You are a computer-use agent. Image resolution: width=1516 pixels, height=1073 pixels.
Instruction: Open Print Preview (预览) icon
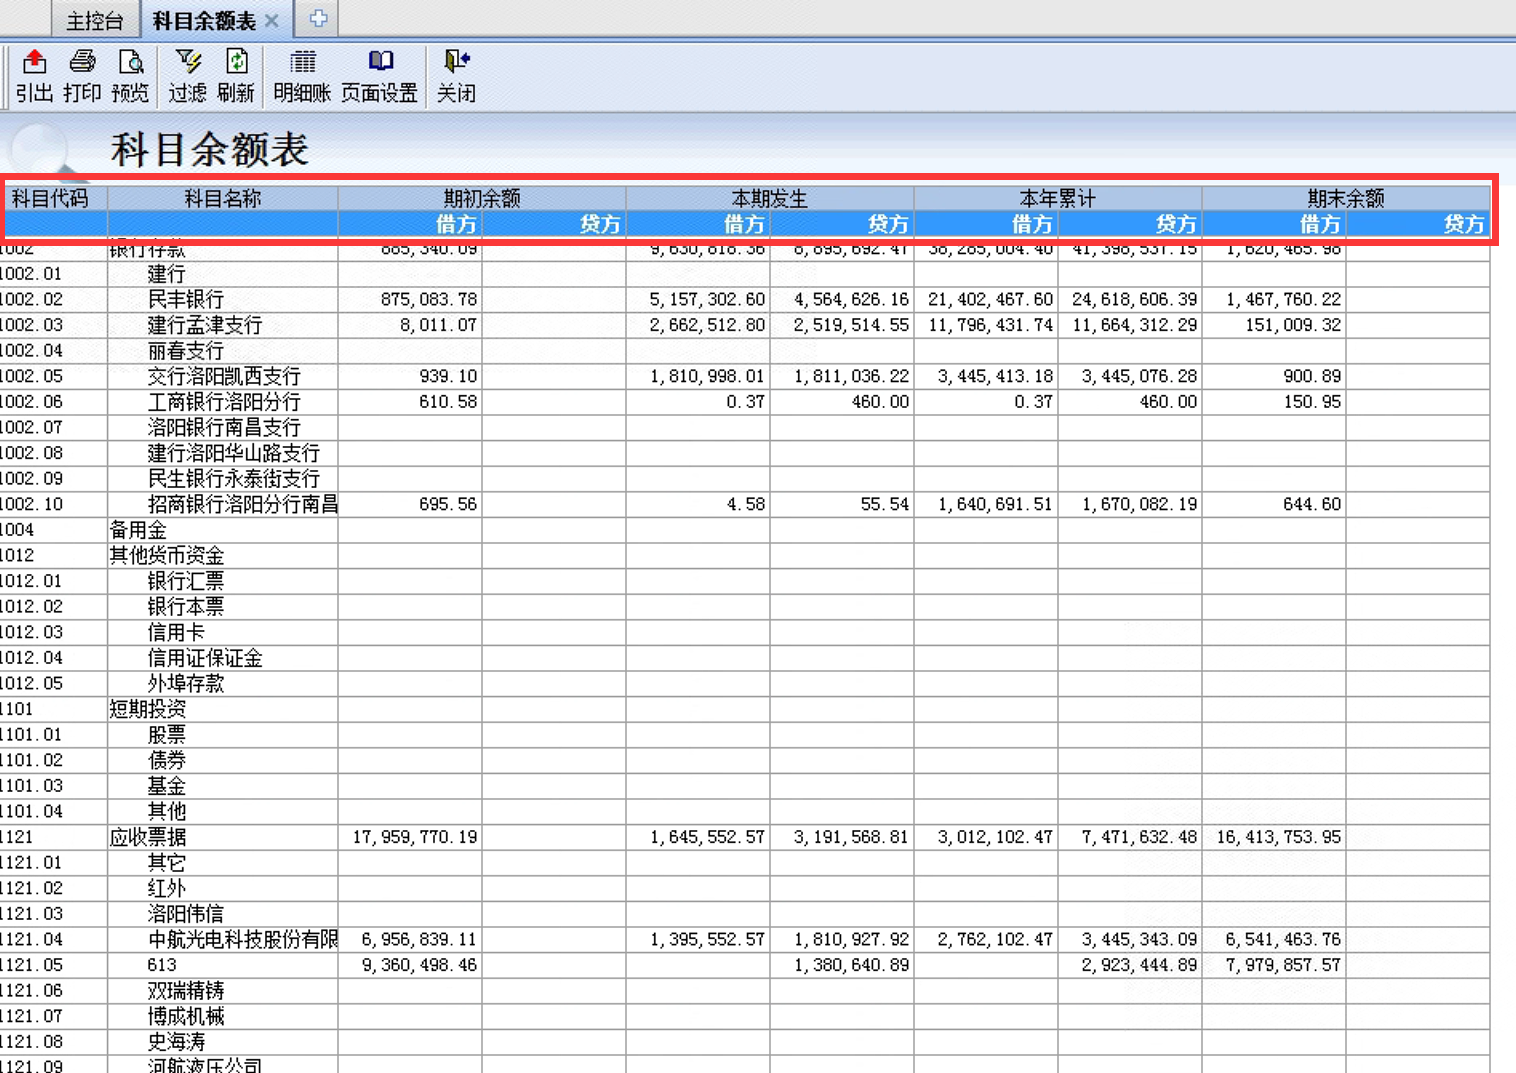pyautogui.click(x=130, y=63)
